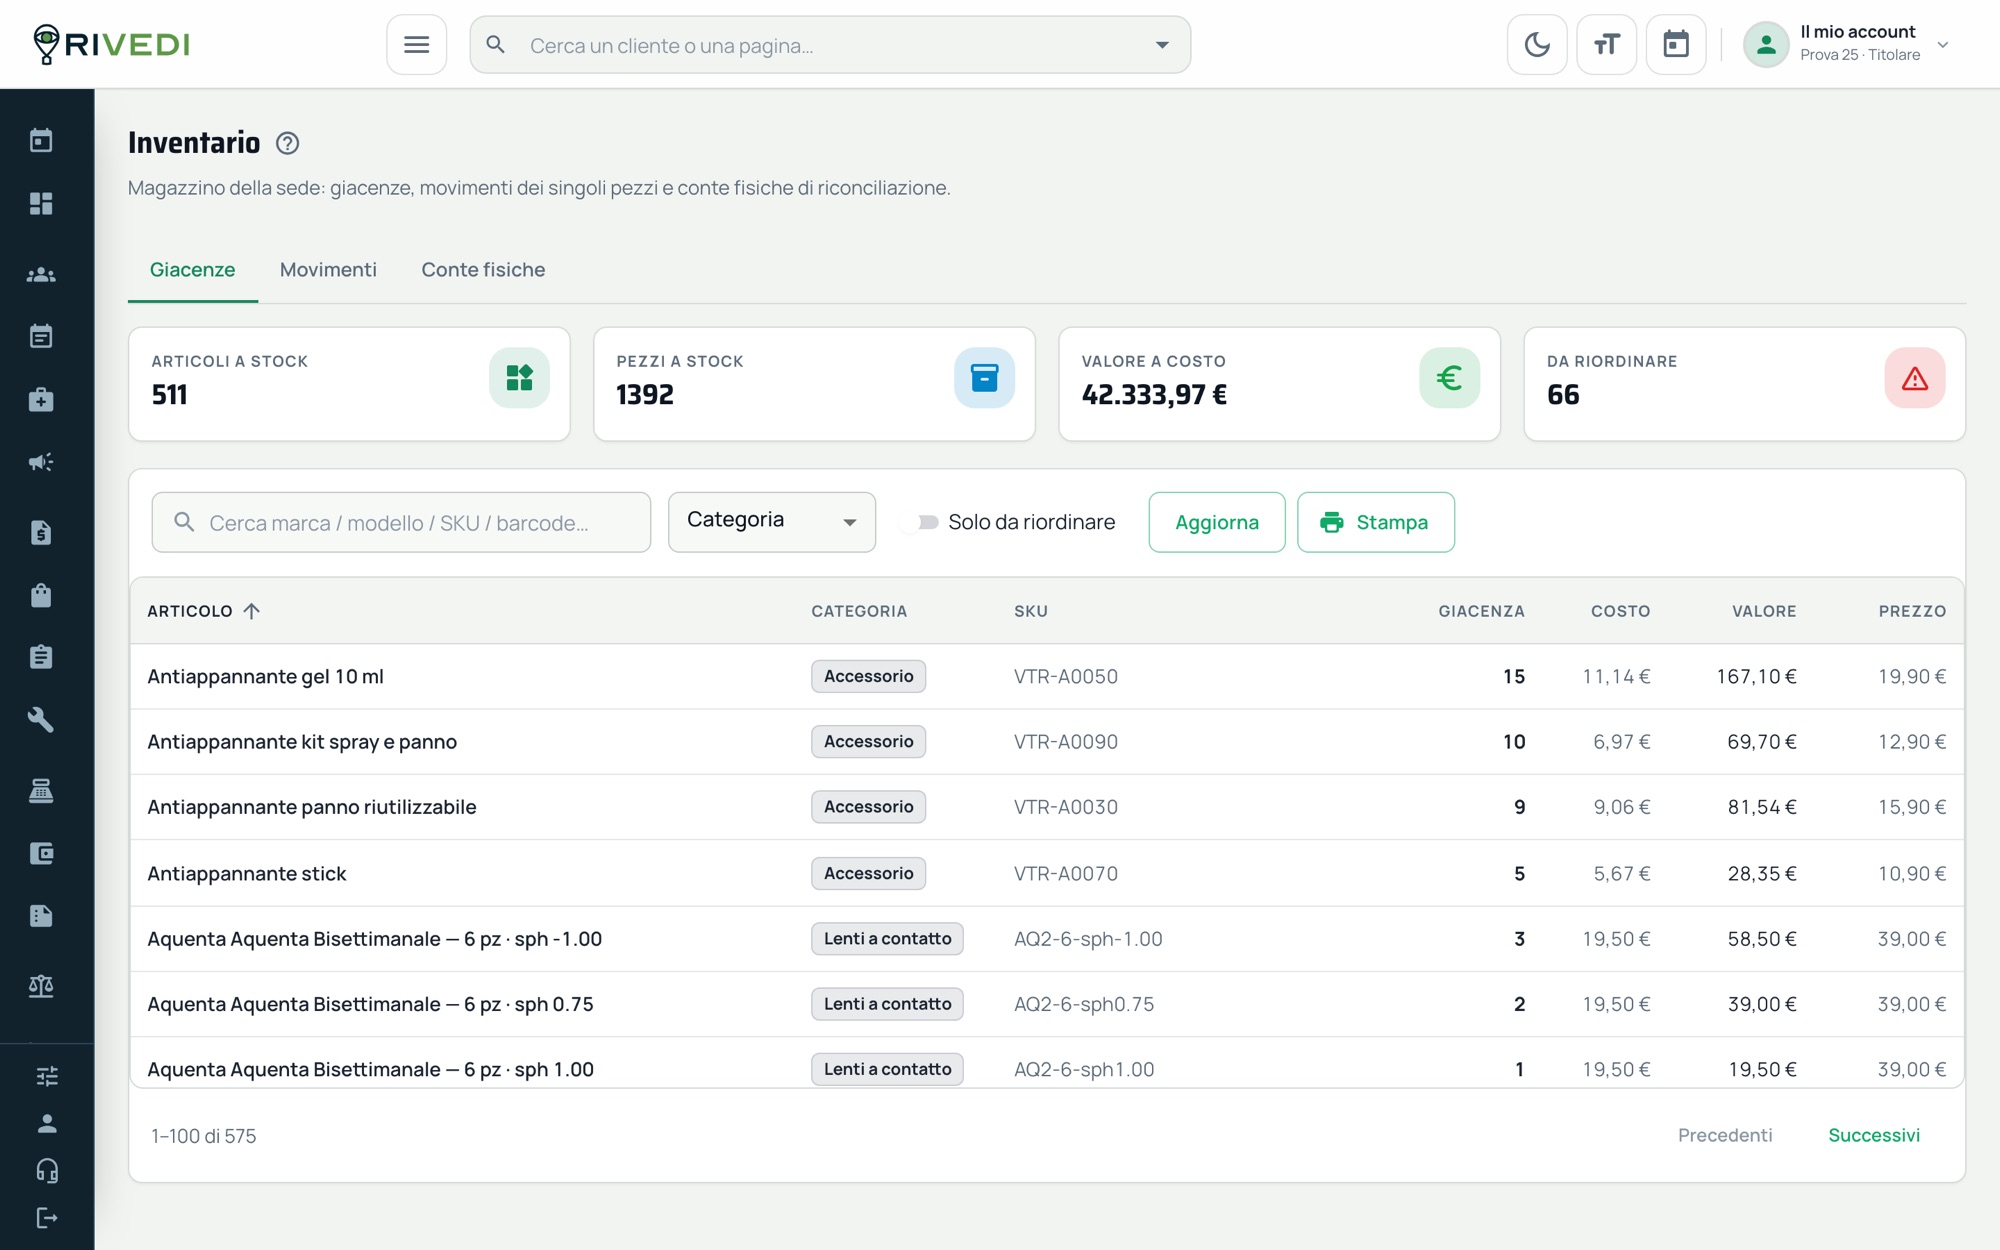Open the hamburger menu button
This screenshot has width=2000, height=1250.
click(x=416, y=45)
